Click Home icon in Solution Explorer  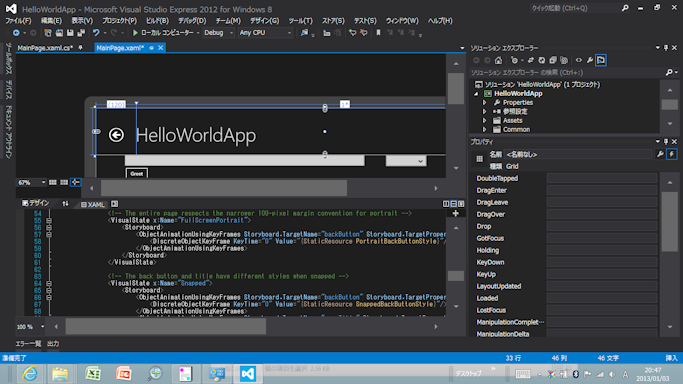point(498,60)
